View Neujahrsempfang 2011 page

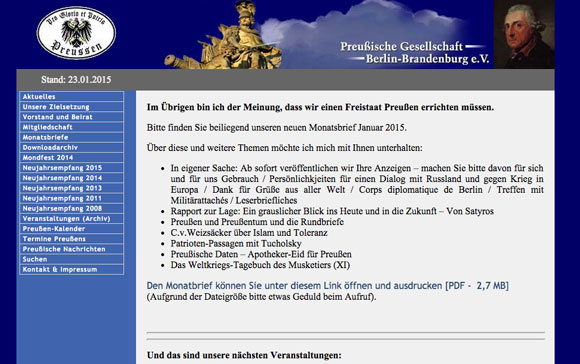point(72,198)
